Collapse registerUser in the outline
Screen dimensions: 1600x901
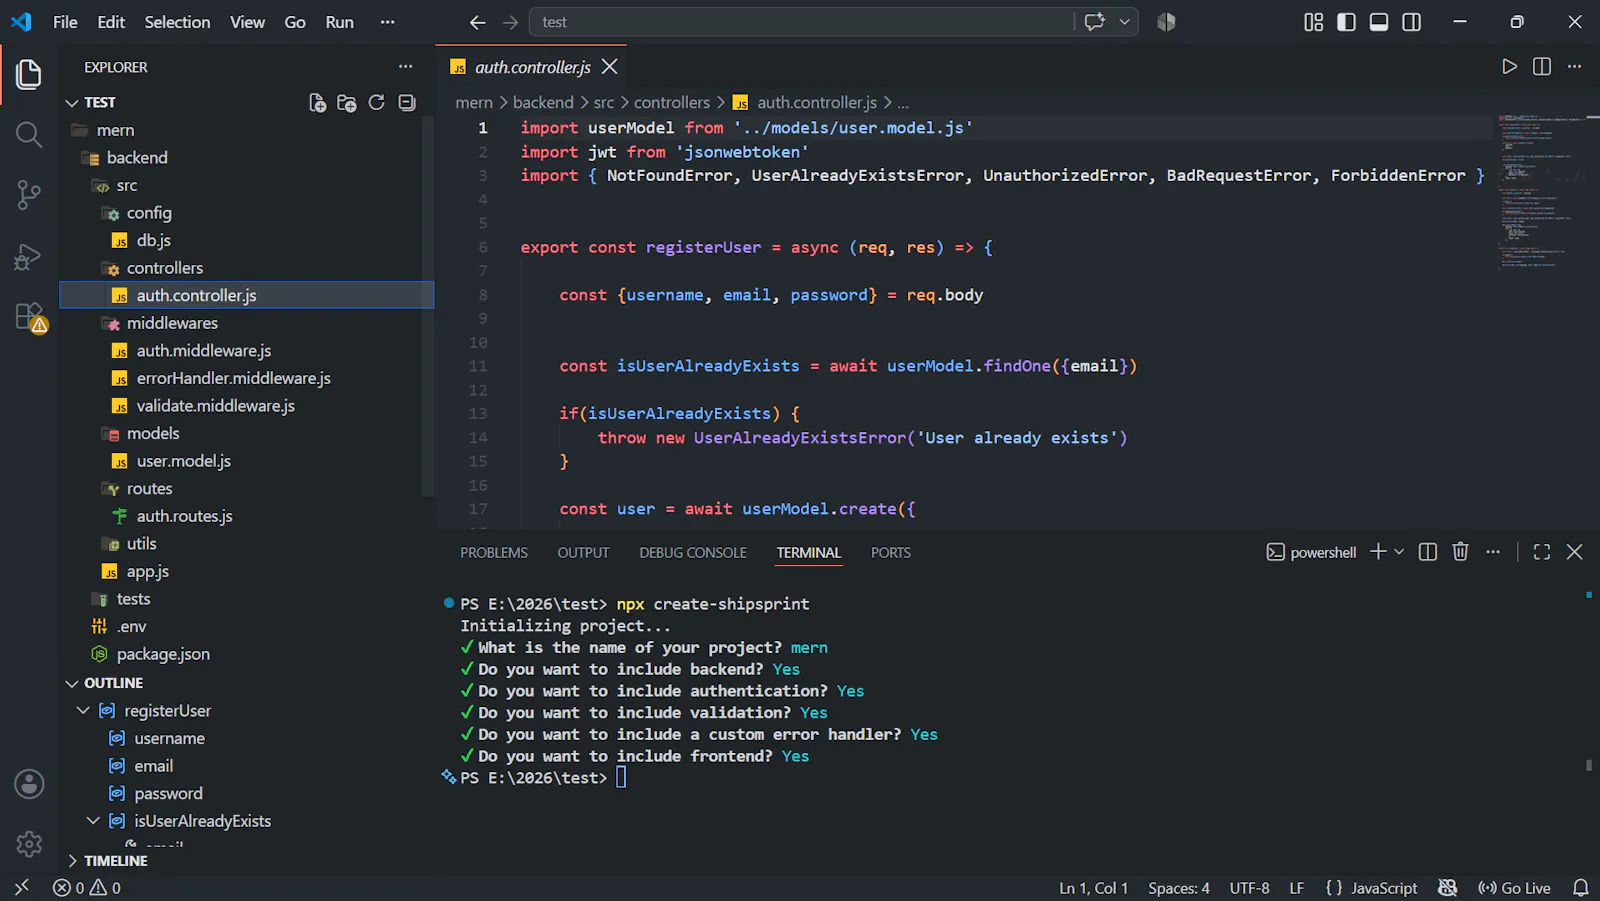coord(83,711)
